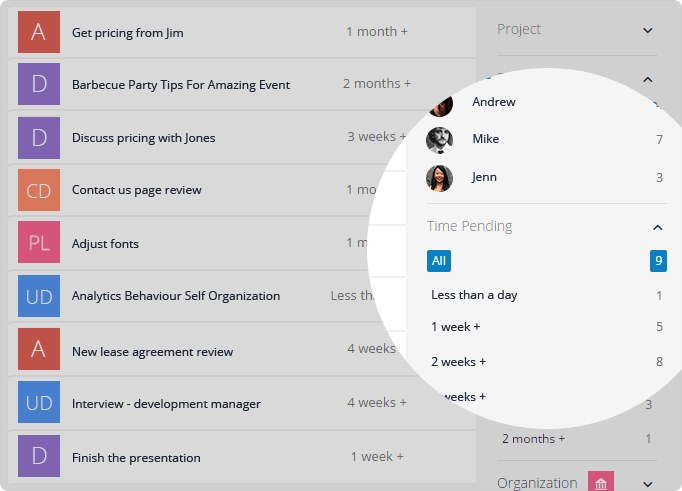Click the Organization filter heading
The image size is (682, 491).
(x=537, y=483)
